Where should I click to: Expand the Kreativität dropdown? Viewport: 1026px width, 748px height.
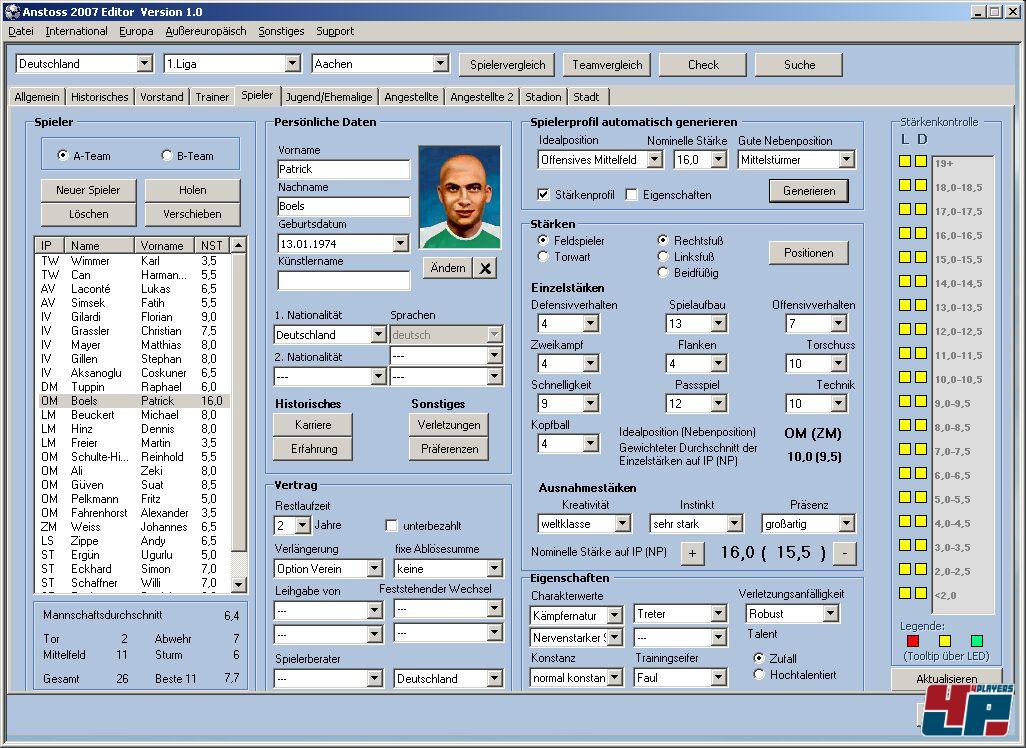(622, 524)
